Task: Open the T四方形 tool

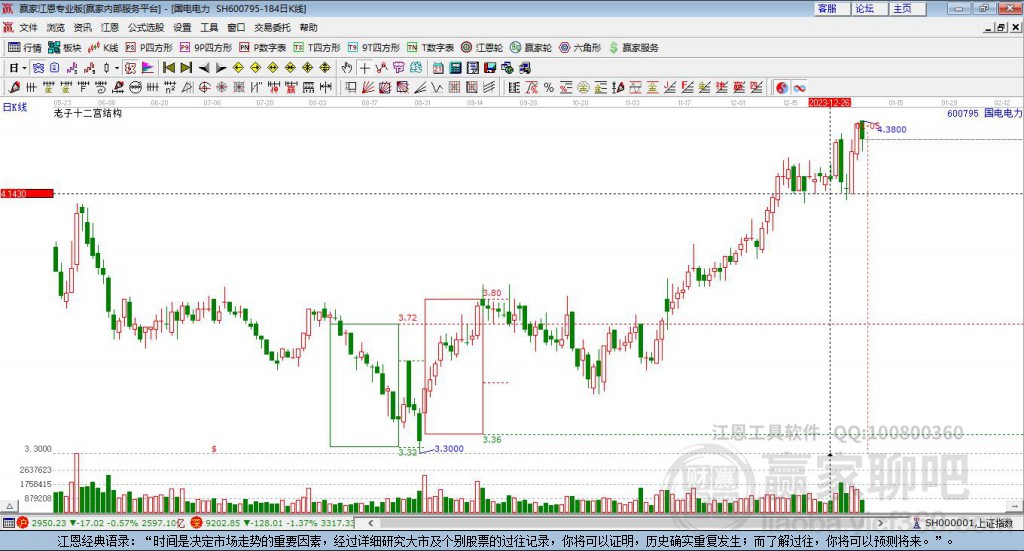Action: (317, 48)
